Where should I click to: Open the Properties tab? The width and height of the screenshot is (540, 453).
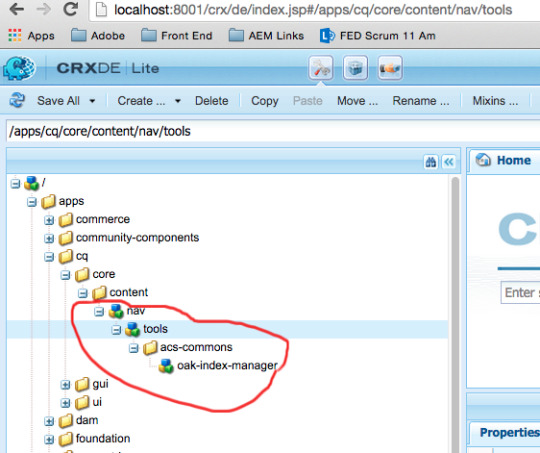click(x=509, y=432)
